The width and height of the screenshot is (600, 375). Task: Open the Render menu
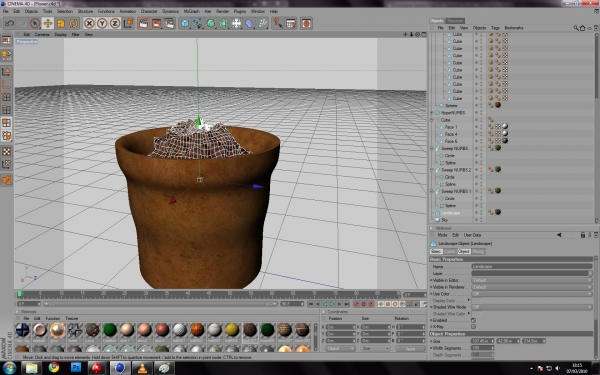[222, 11]
